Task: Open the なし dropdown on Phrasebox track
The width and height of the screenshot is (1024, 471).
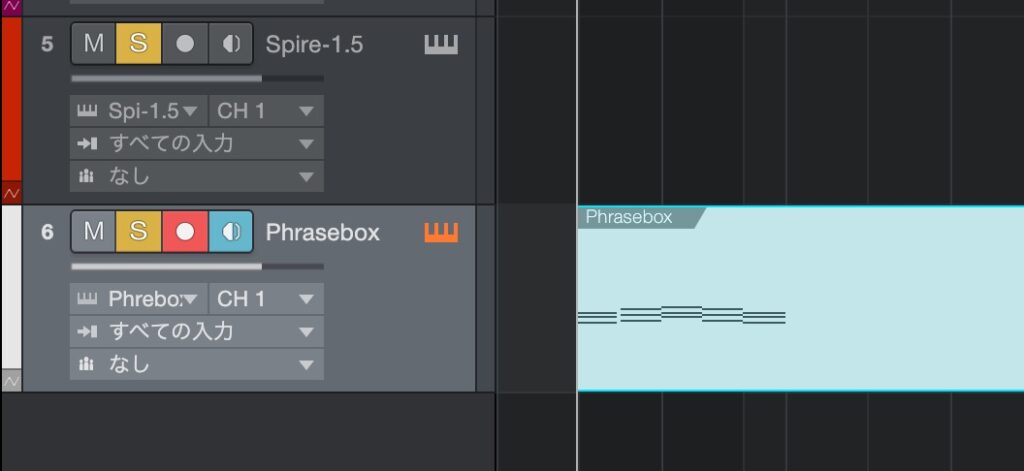Action: 197,364
